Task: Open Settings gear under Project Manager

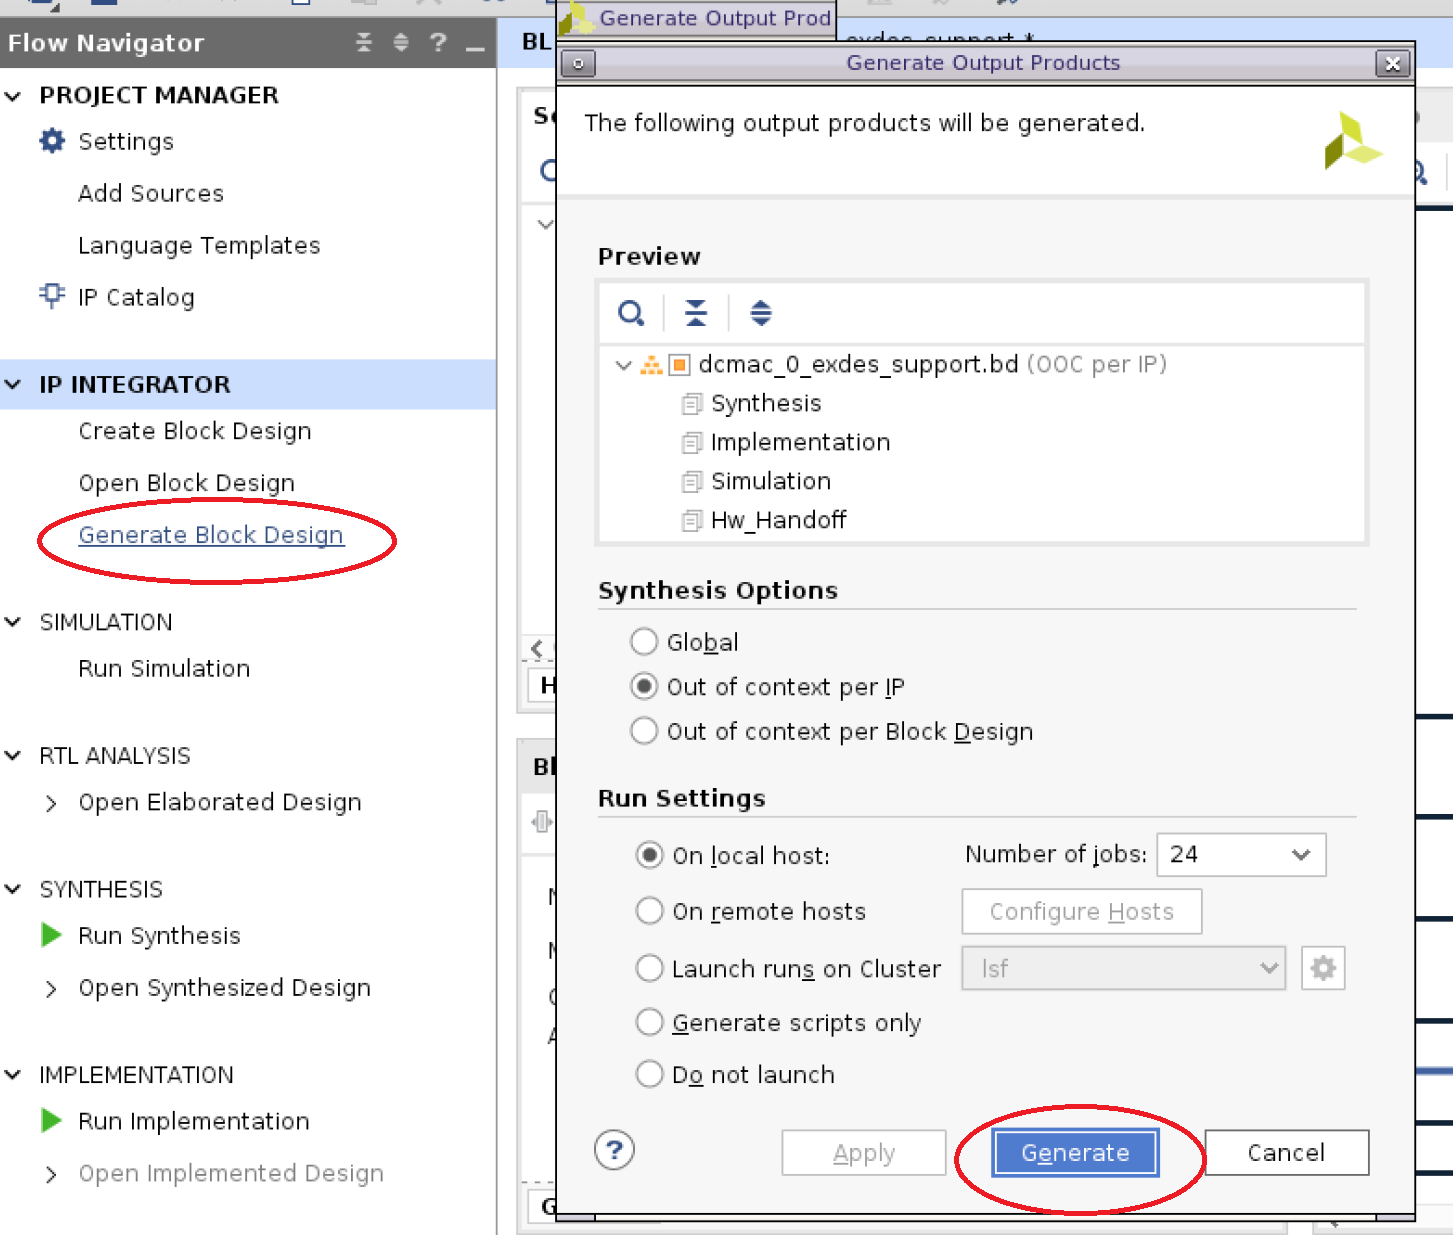Action: [x=51, y=141]
